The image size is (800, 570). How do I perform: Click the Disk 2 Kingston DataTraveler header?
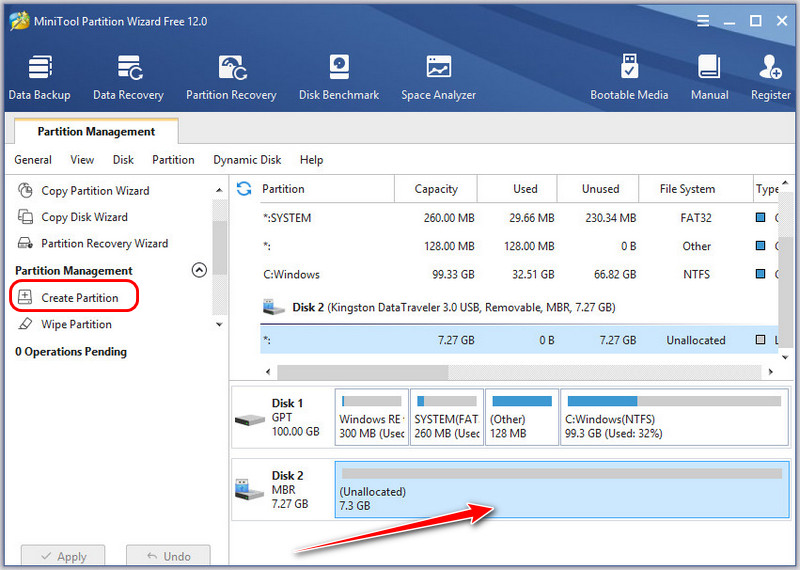(x=454, y=307)
